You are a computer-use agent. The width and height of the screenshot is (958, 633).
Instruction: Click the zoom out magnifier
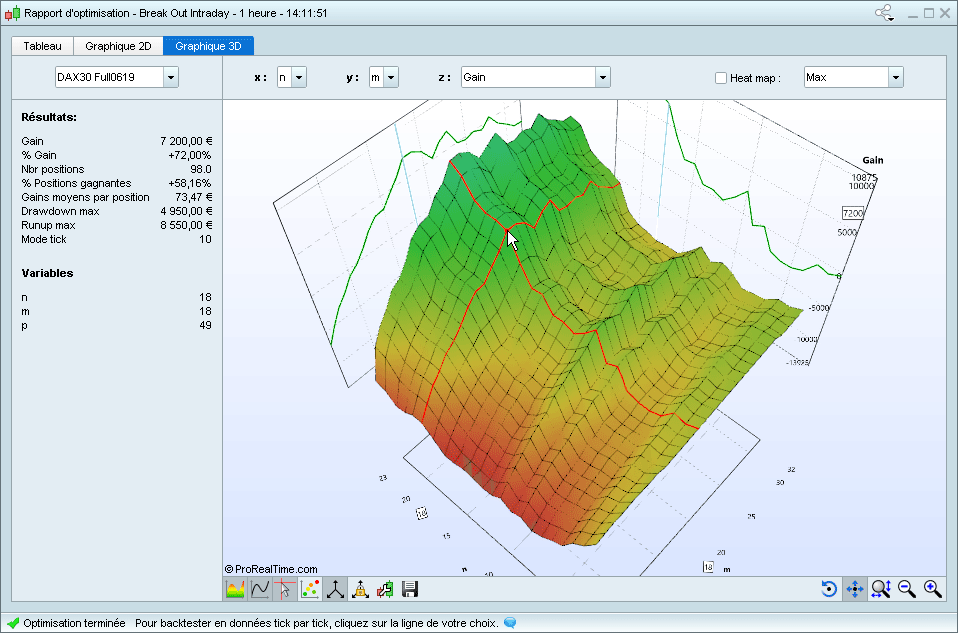(907, 589)
